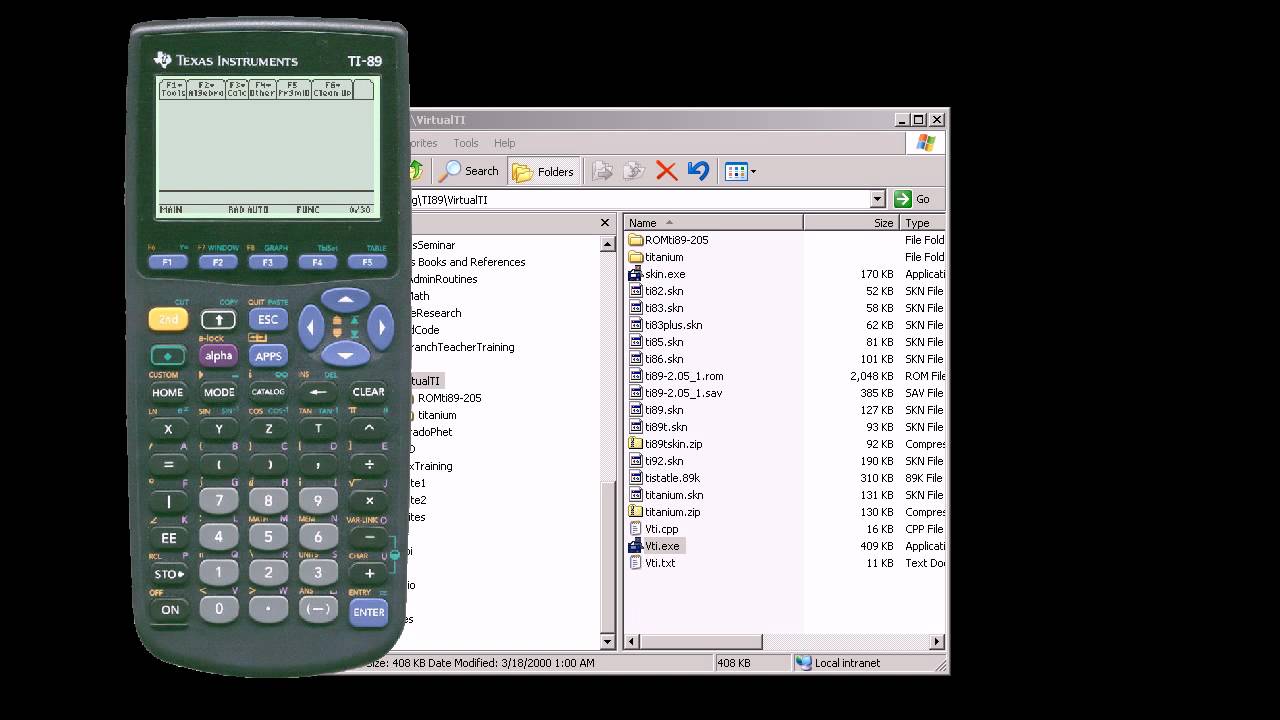Select Vti.cpp file
The height and width of the screenshot is (720, 1280).
click(x=654, y=529)
